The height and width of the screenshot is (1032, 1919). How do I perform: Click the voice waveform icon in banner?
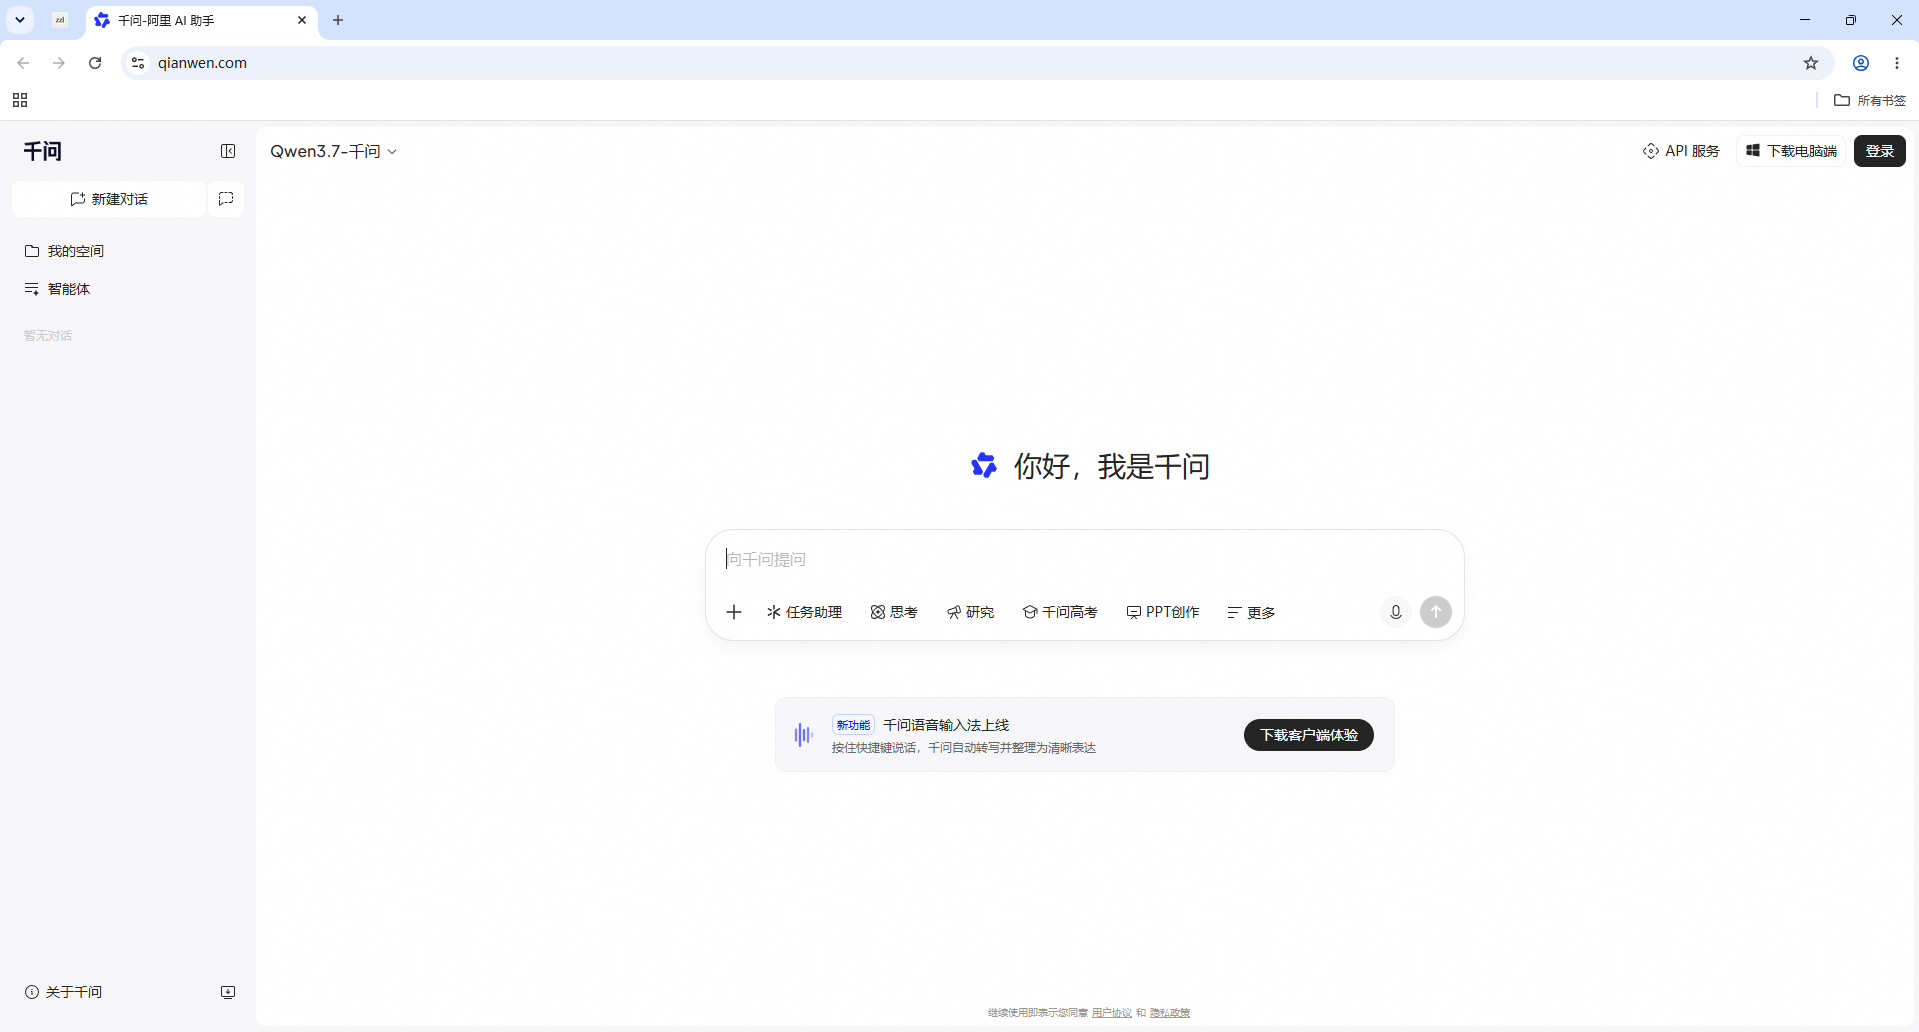pyautogui.click(x=803, y=735)
